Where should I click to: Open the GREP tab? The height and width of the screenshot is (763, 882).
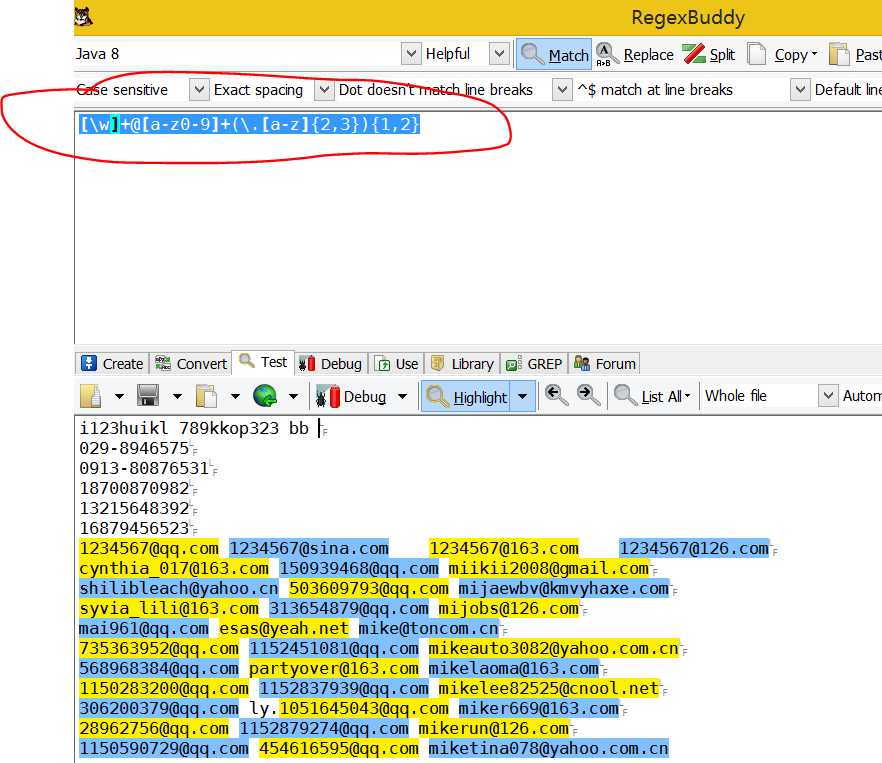(534, 363)
